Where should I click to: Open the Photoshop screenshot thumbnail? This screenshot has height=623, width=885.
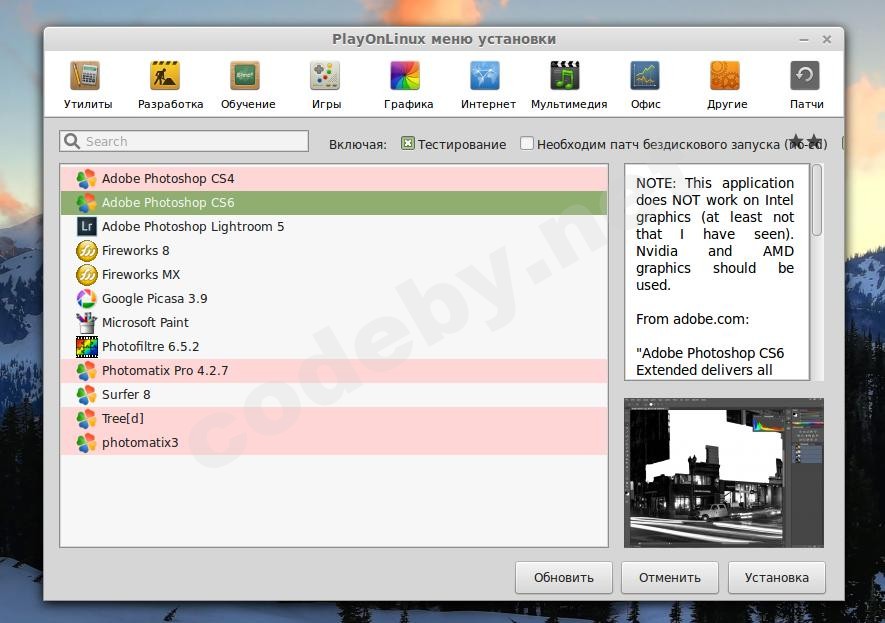click(x=724, y=473)
